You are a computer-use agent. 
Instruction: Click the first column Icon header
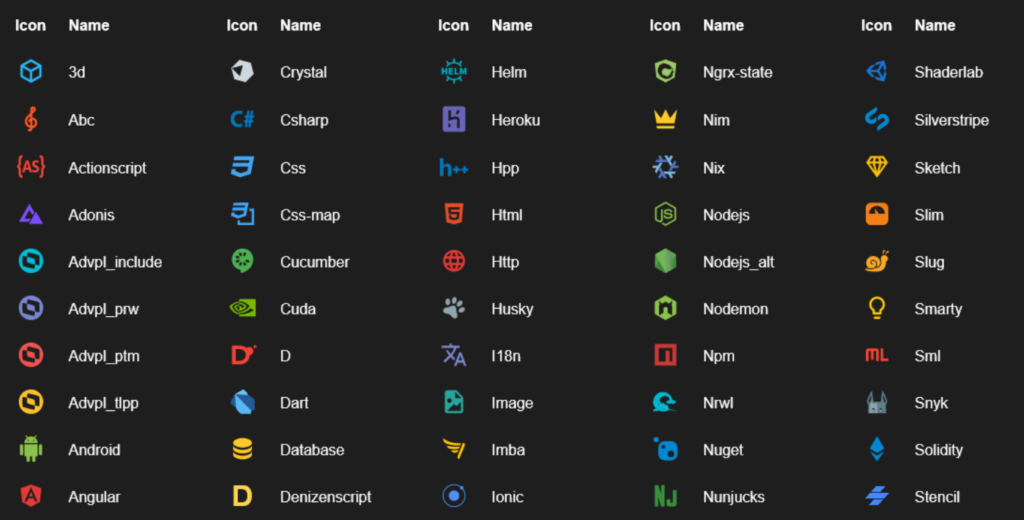click(x=31, y=25)
